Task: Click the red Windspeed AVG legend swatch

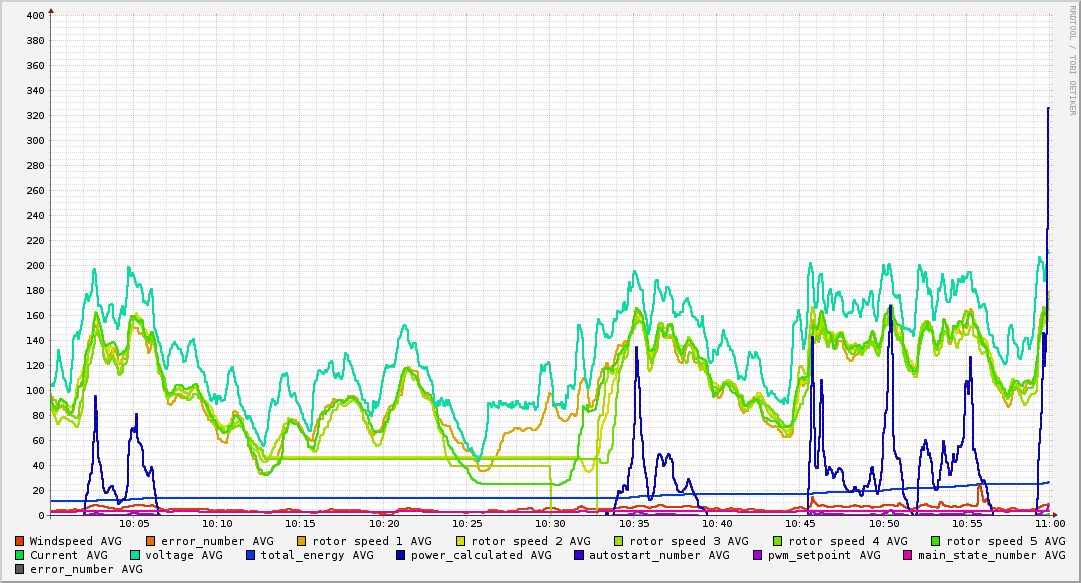Action: (20, 541)
